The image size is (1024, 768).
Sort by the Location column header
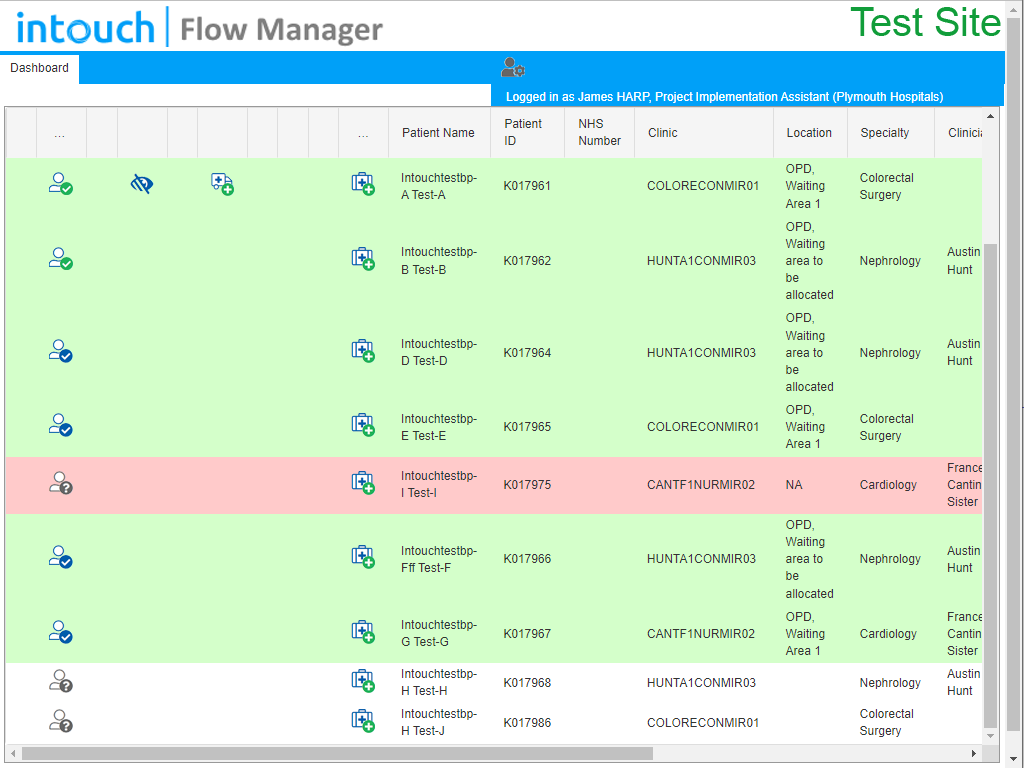pyautogui.click(x=808, y=133)
